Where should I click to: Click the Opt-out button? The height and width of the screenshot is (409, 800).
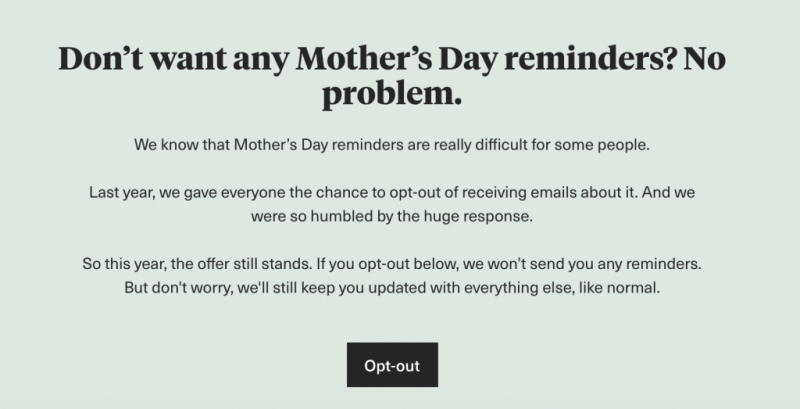(x=392, y=365)
